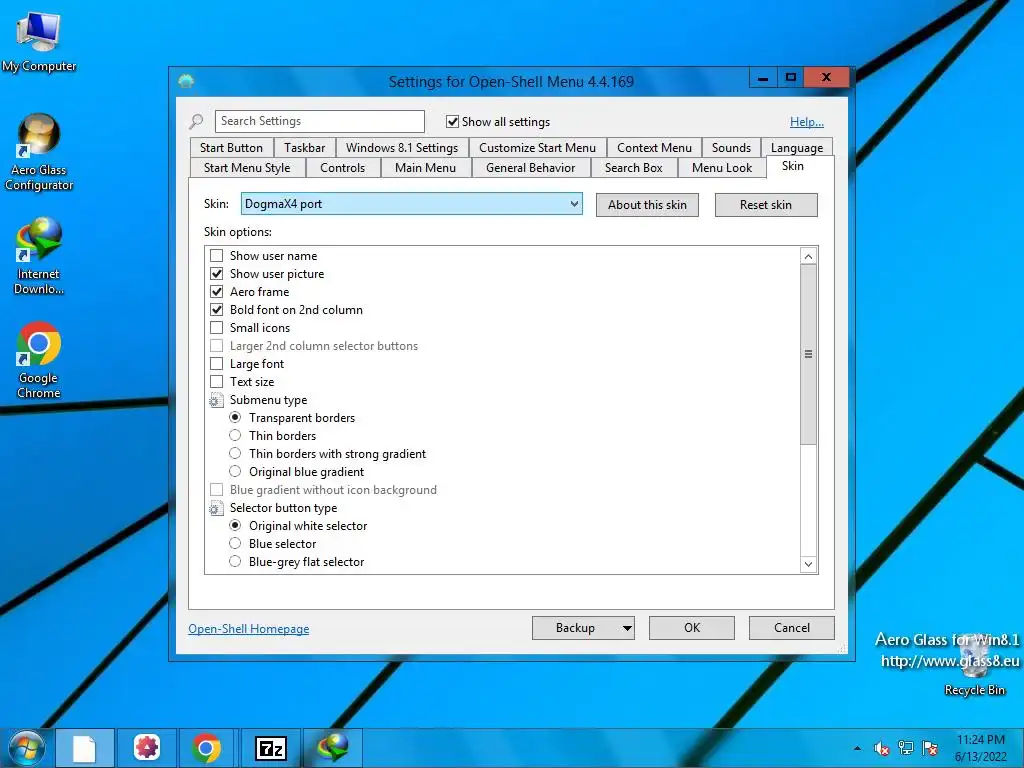The height and width of the screenshot is (768, 1024).
Task: Go to Windows 8.1 Settings tab
Action: (402, 148)
